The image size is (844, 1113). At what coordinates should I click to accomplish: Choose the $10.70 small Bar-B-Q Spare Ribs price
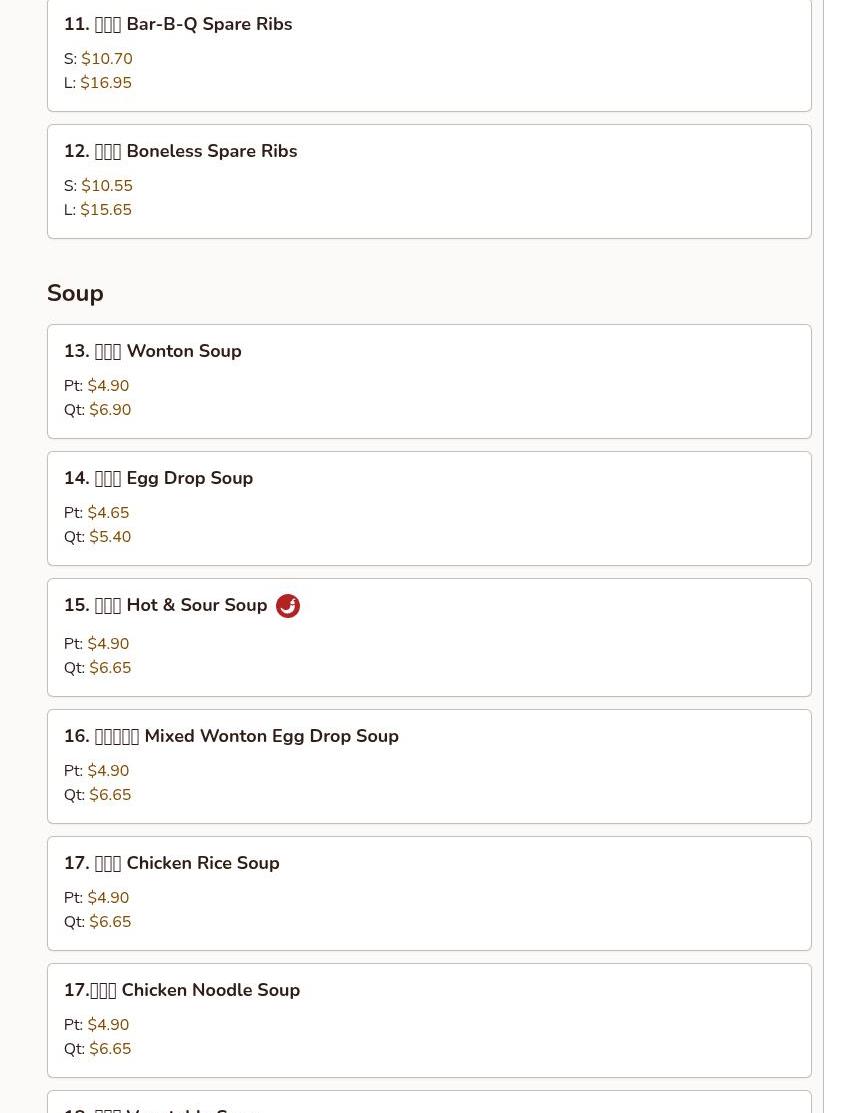(107, 59)
